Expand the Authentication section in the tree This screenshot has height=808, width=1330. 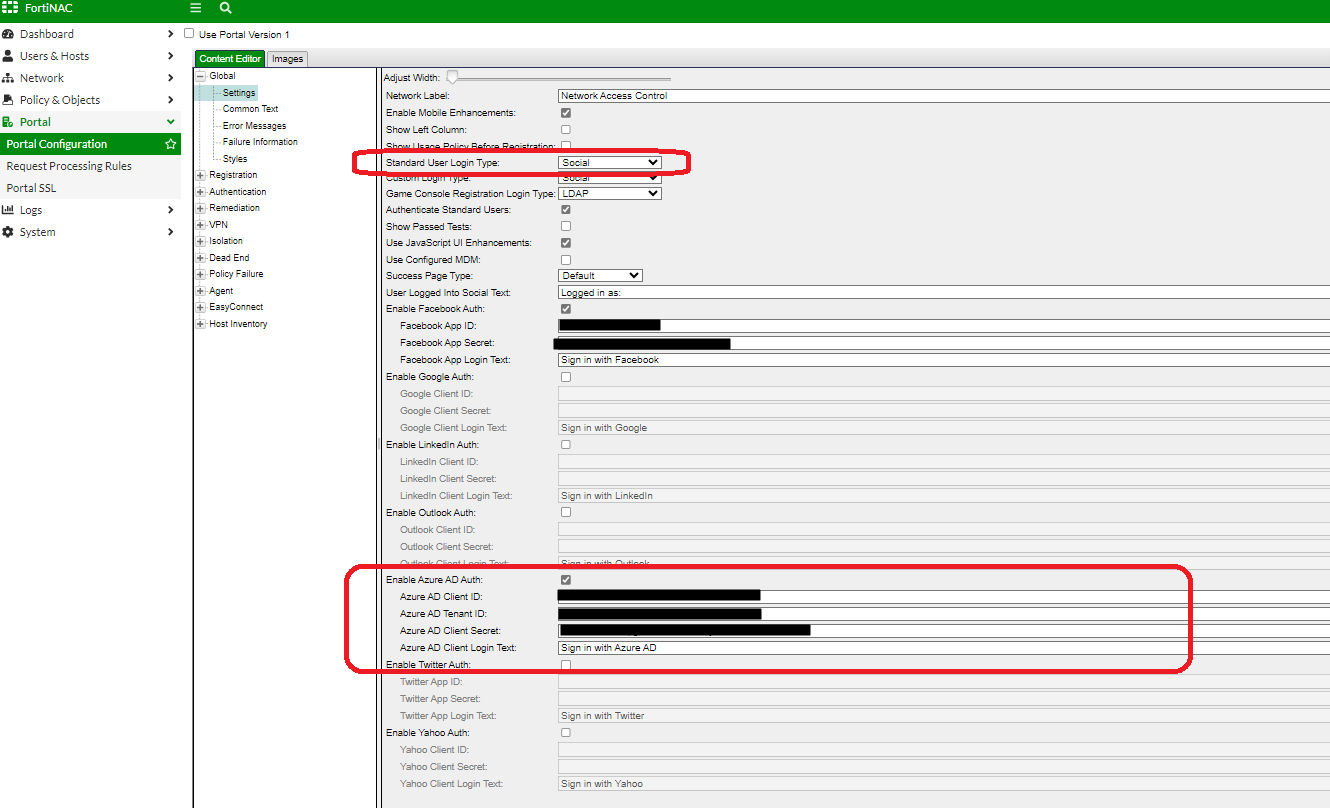(x=199, y=191)
